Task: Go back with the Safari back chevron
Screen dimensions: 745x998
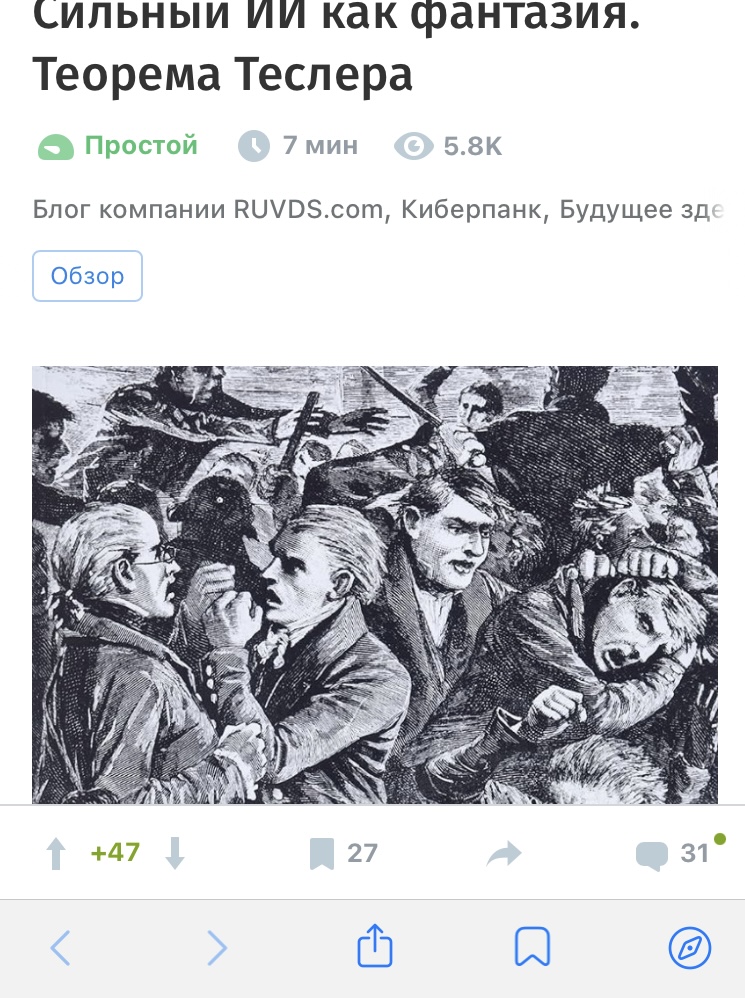Action: (x=60, y=948)
